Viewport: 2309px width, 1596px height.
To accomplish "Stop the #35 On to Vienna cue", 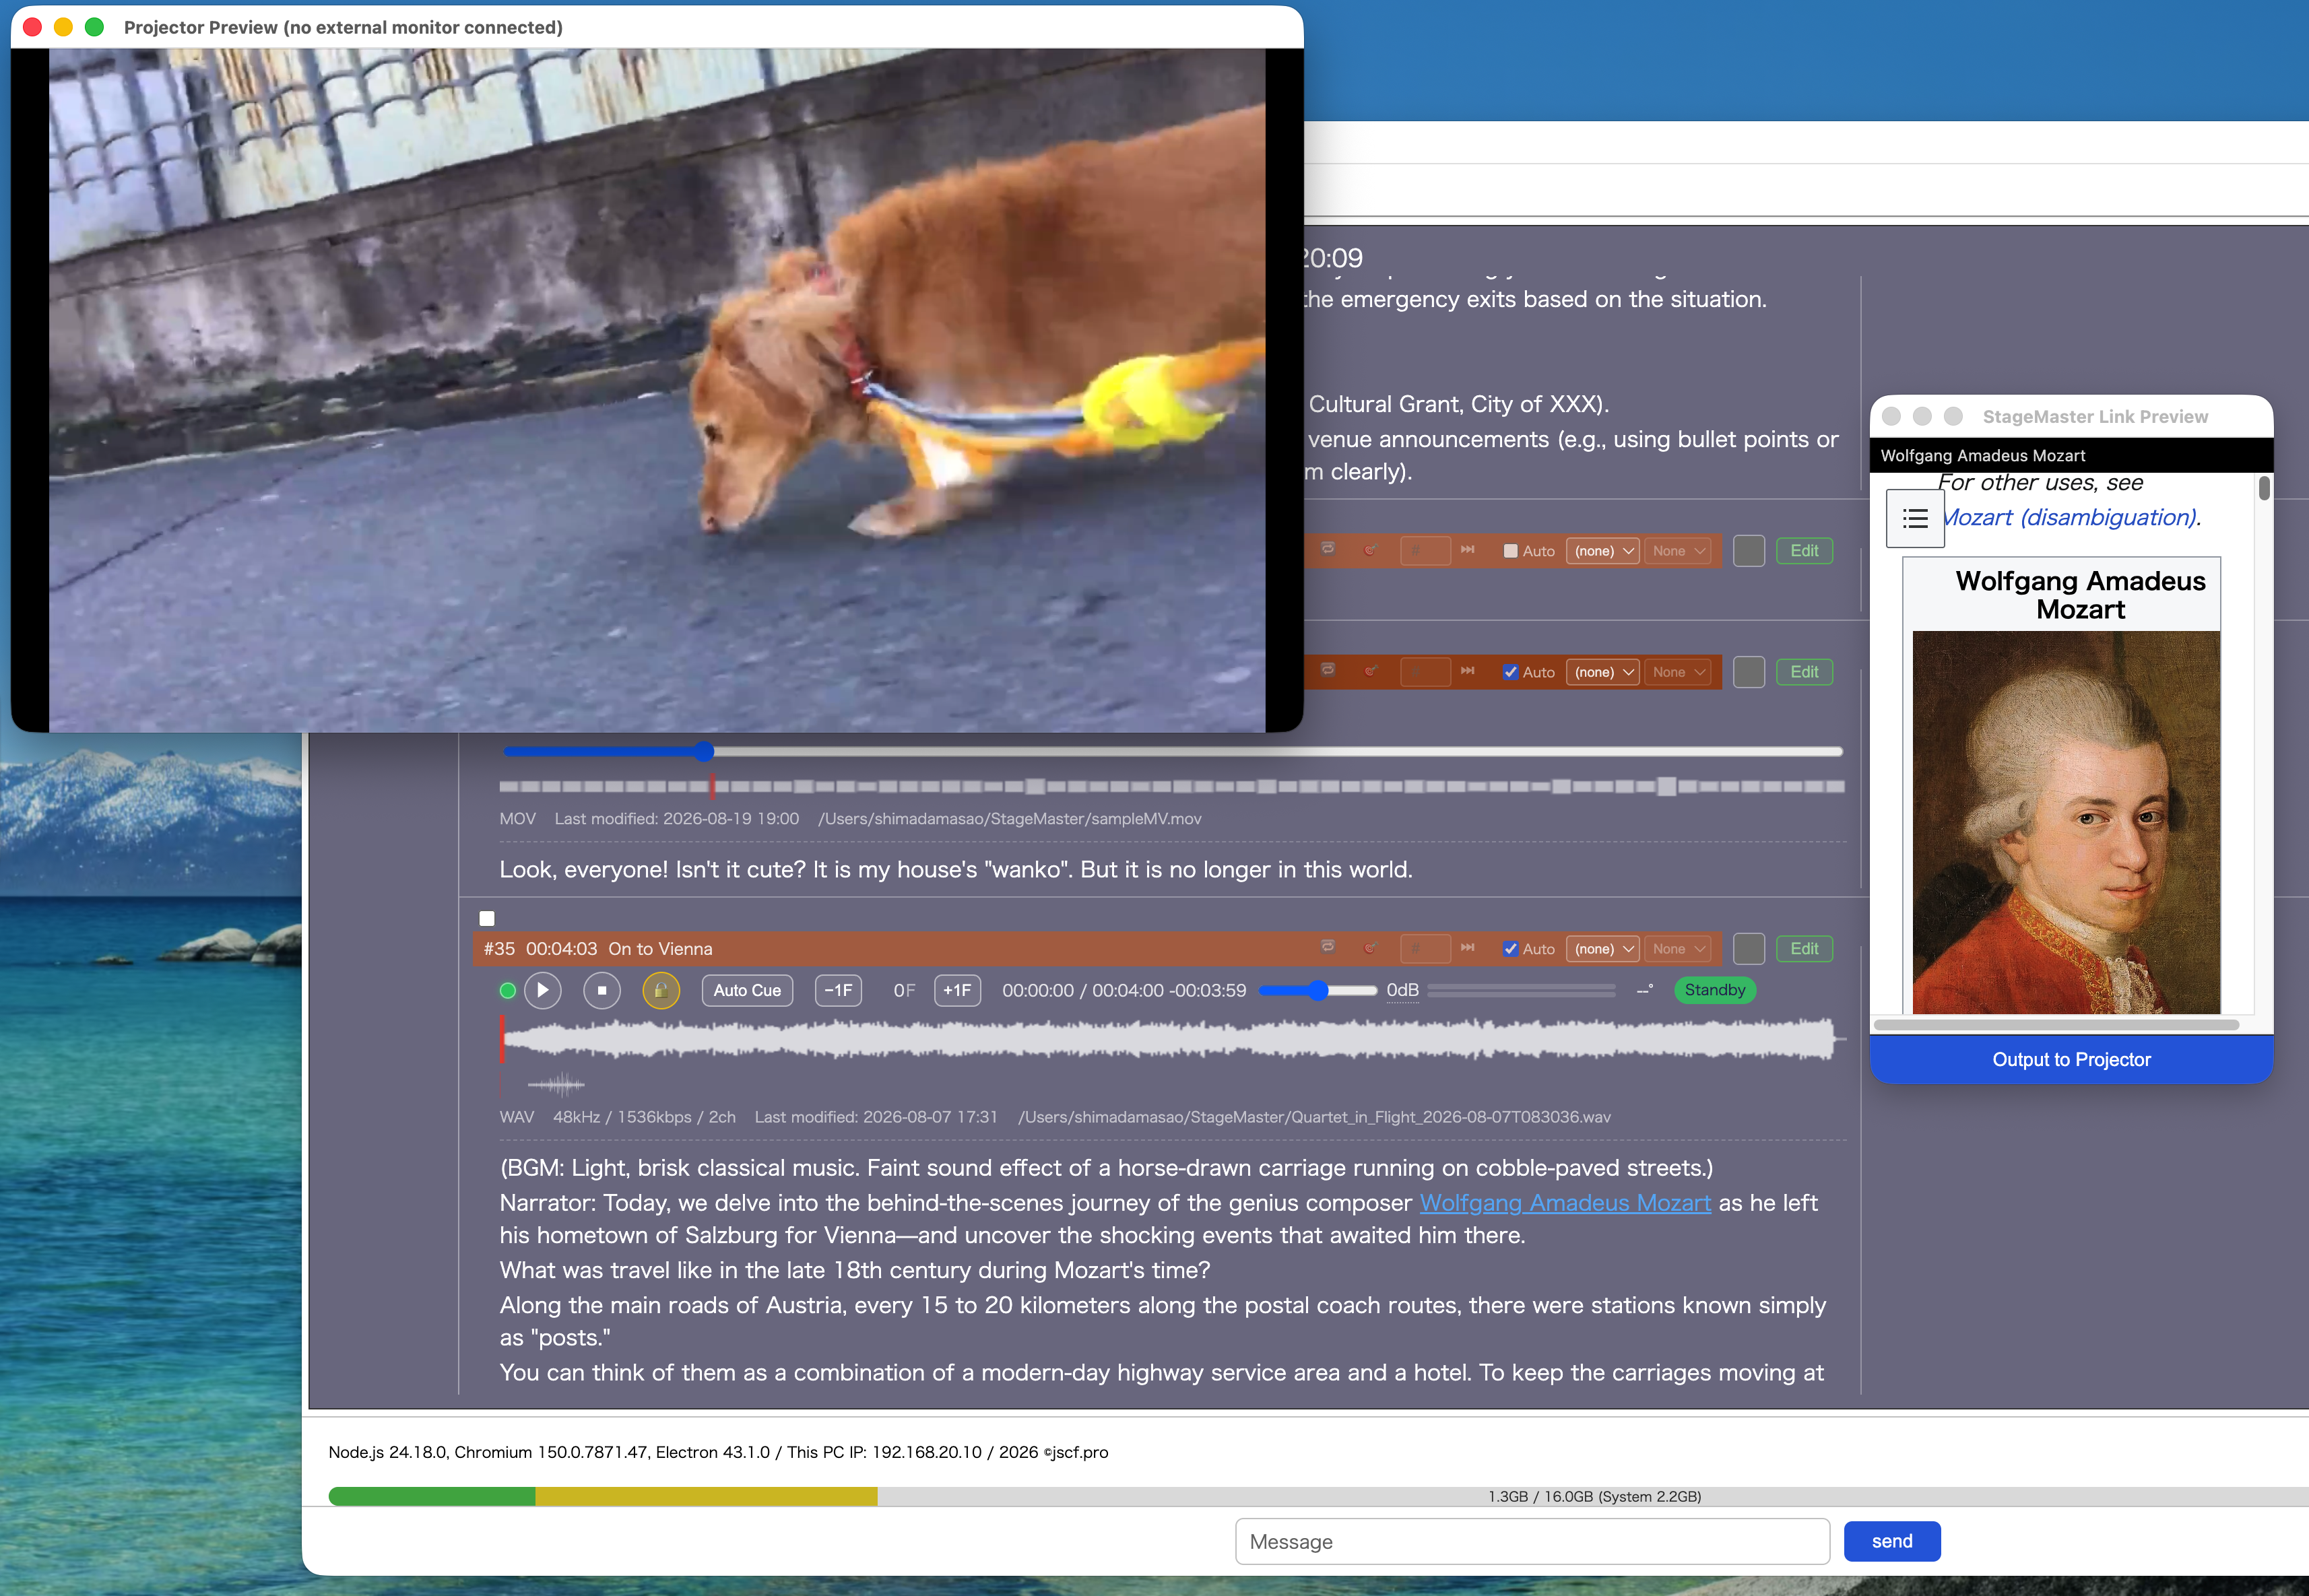I will coord(602,990).
